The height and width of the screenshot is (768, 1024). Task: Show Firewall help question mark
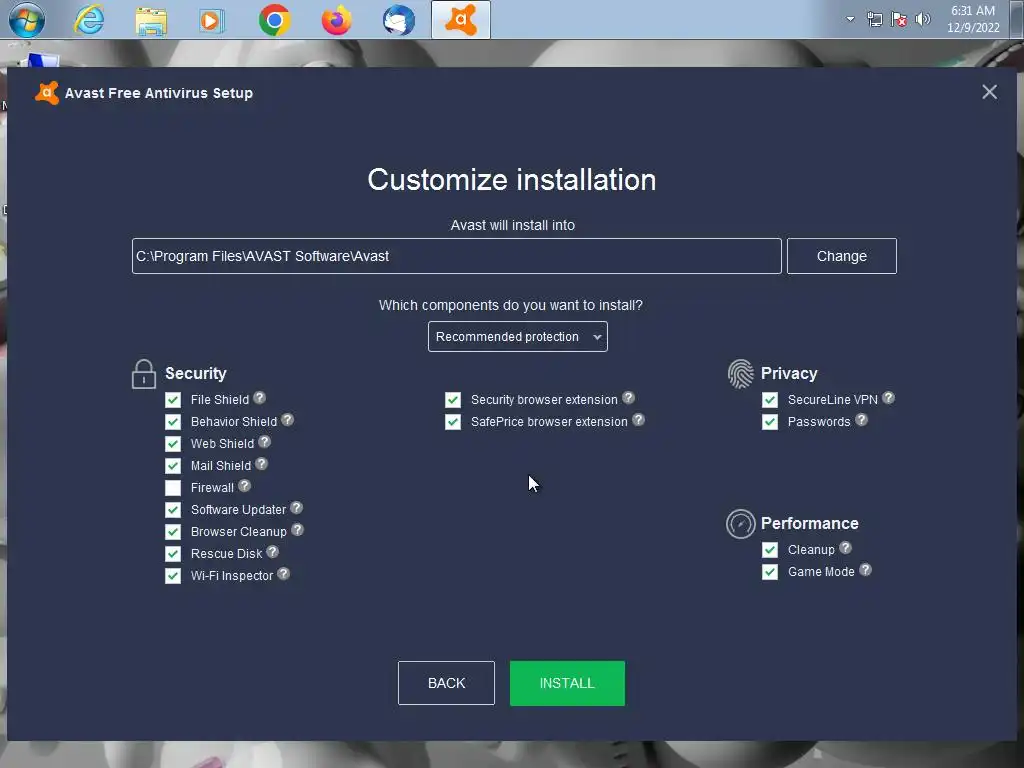click(x=244, y=486)
